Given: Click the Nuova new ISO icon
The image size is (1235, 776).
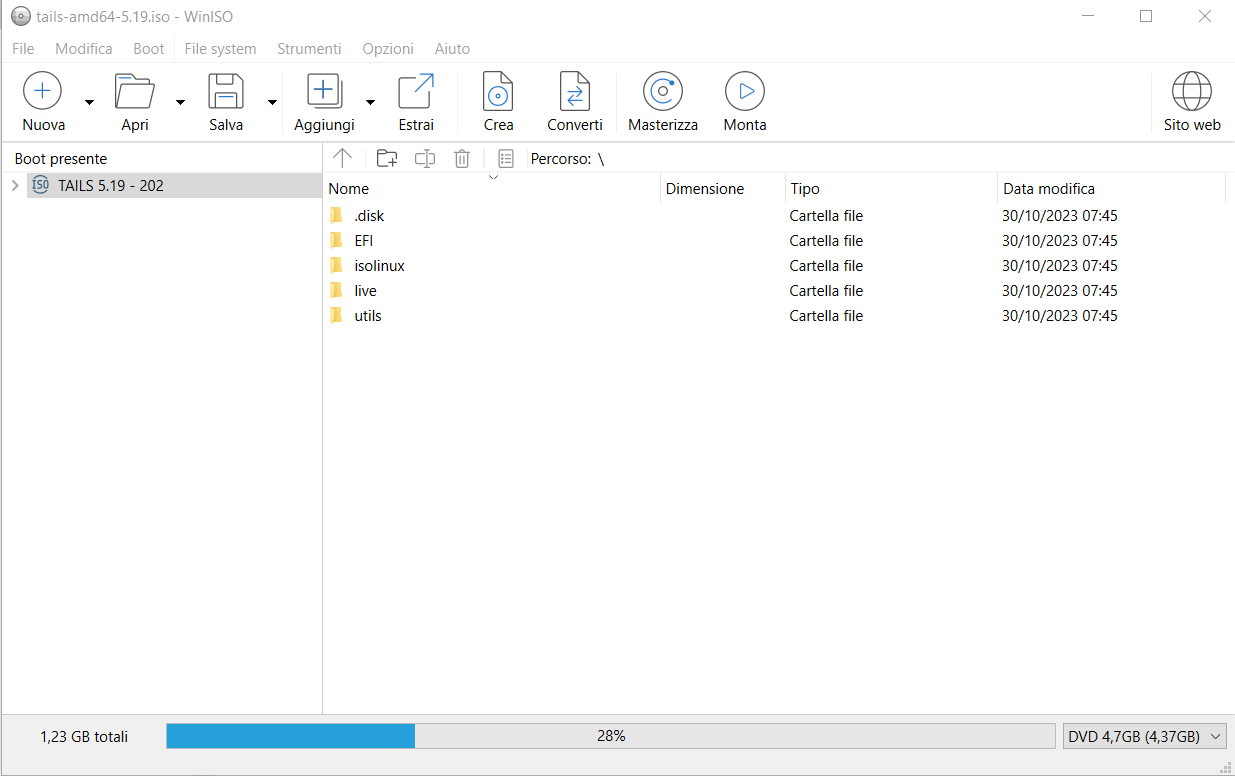Looking at the screenshot, I should tap(42, 91).
